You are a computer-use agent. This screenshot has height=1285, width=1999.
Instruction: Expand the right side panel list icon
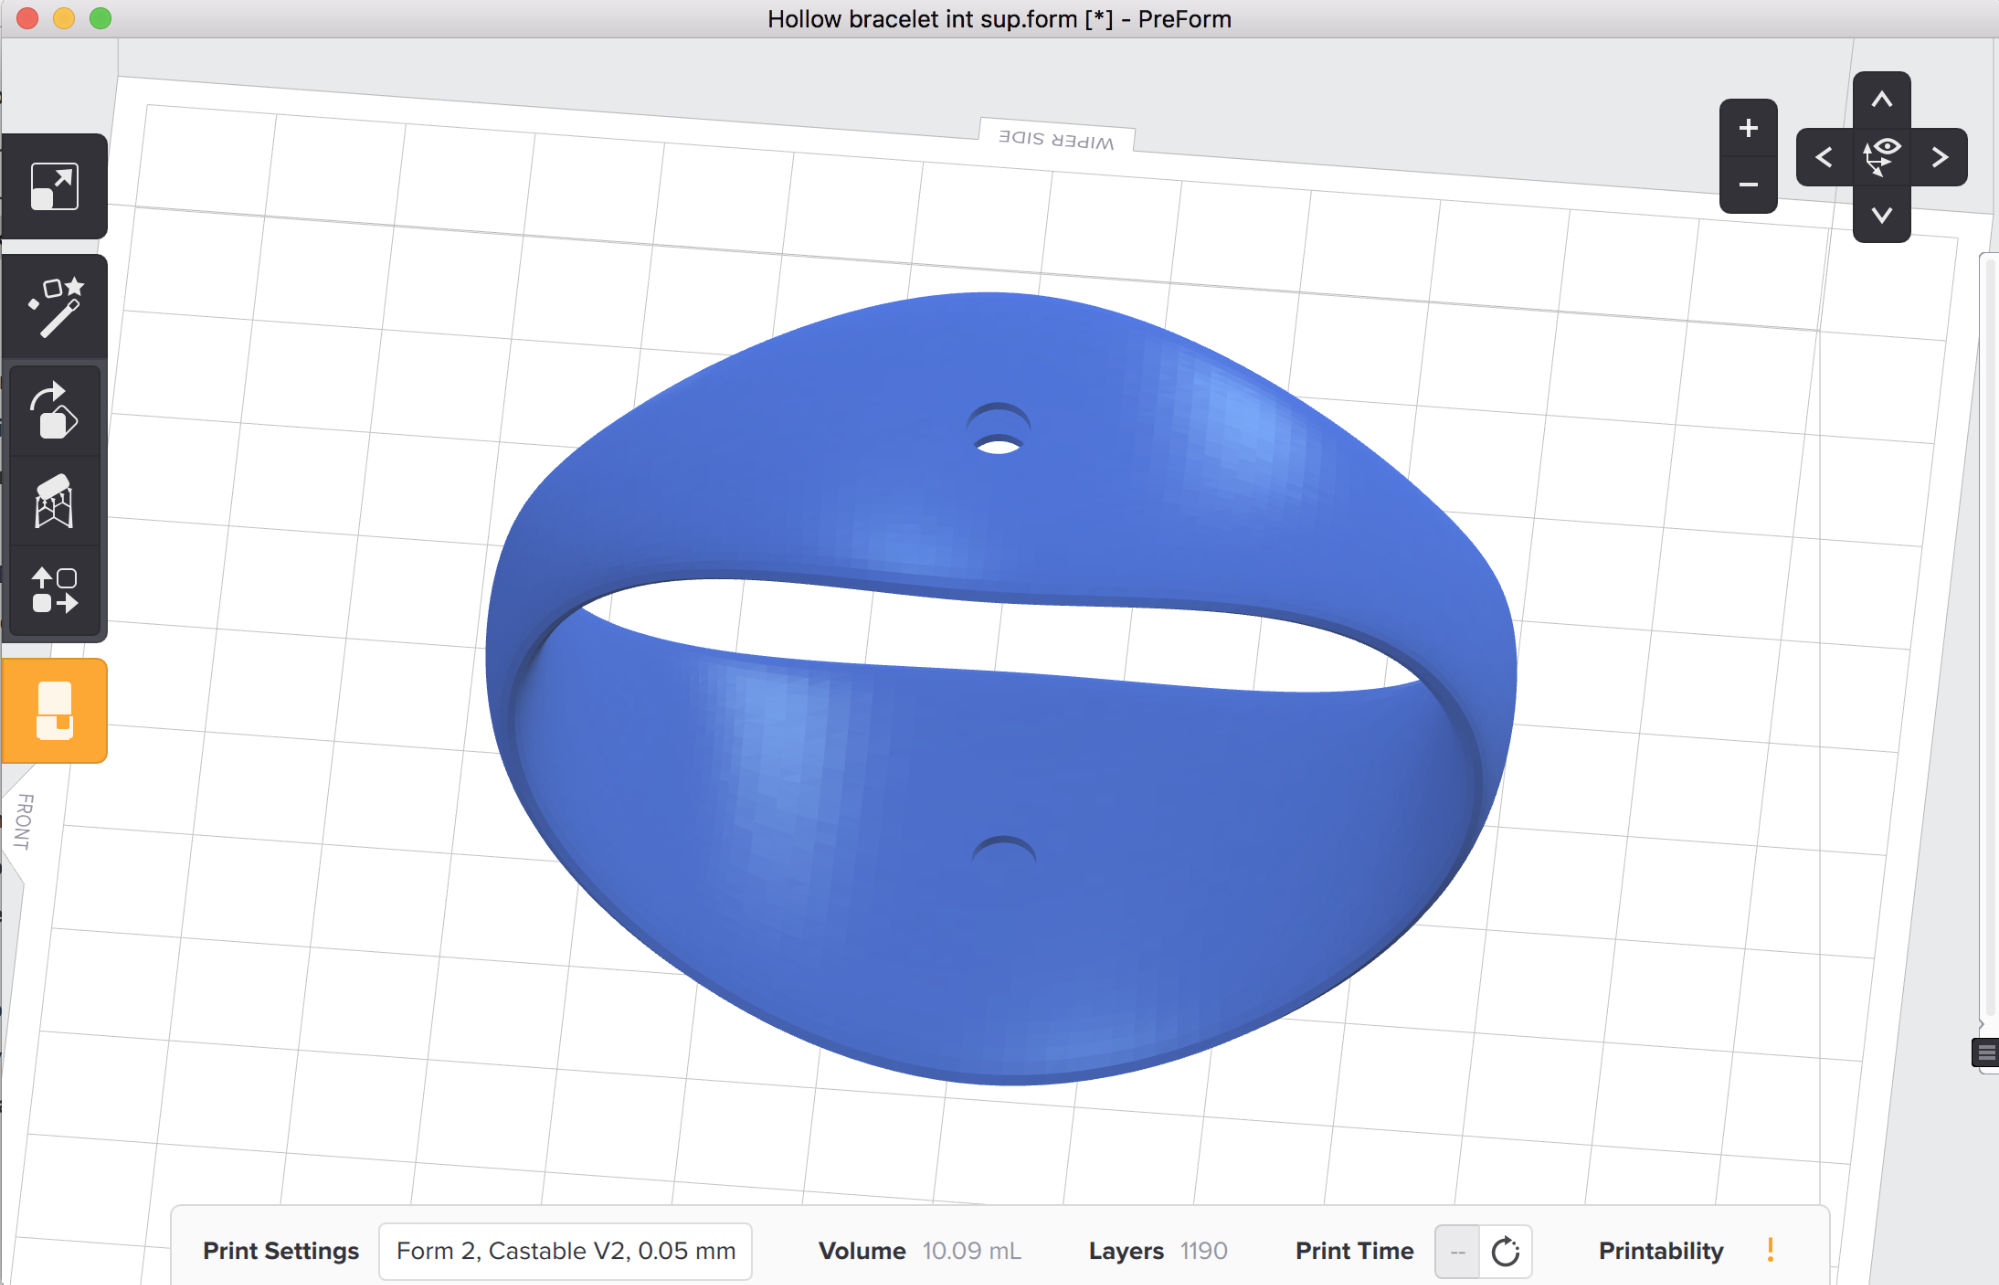1986,1052
